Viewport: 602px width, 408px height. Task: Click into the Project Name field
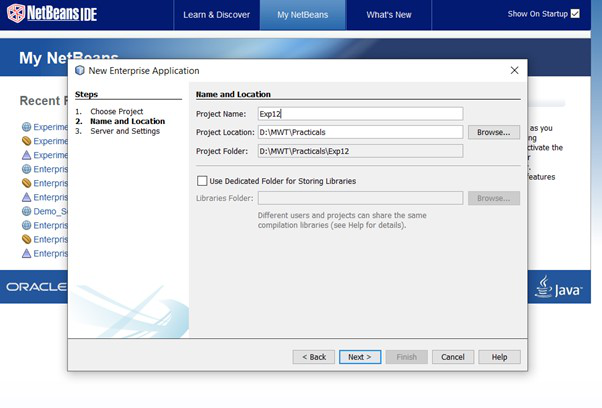tap(361, 114)
